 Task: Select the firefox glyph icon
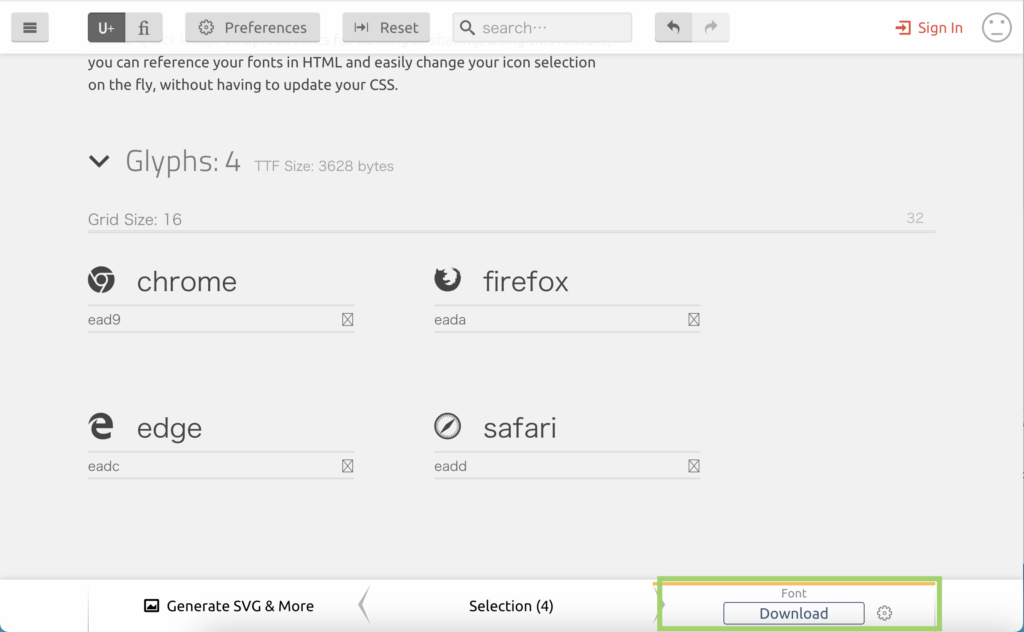click(x=447, y=281)
